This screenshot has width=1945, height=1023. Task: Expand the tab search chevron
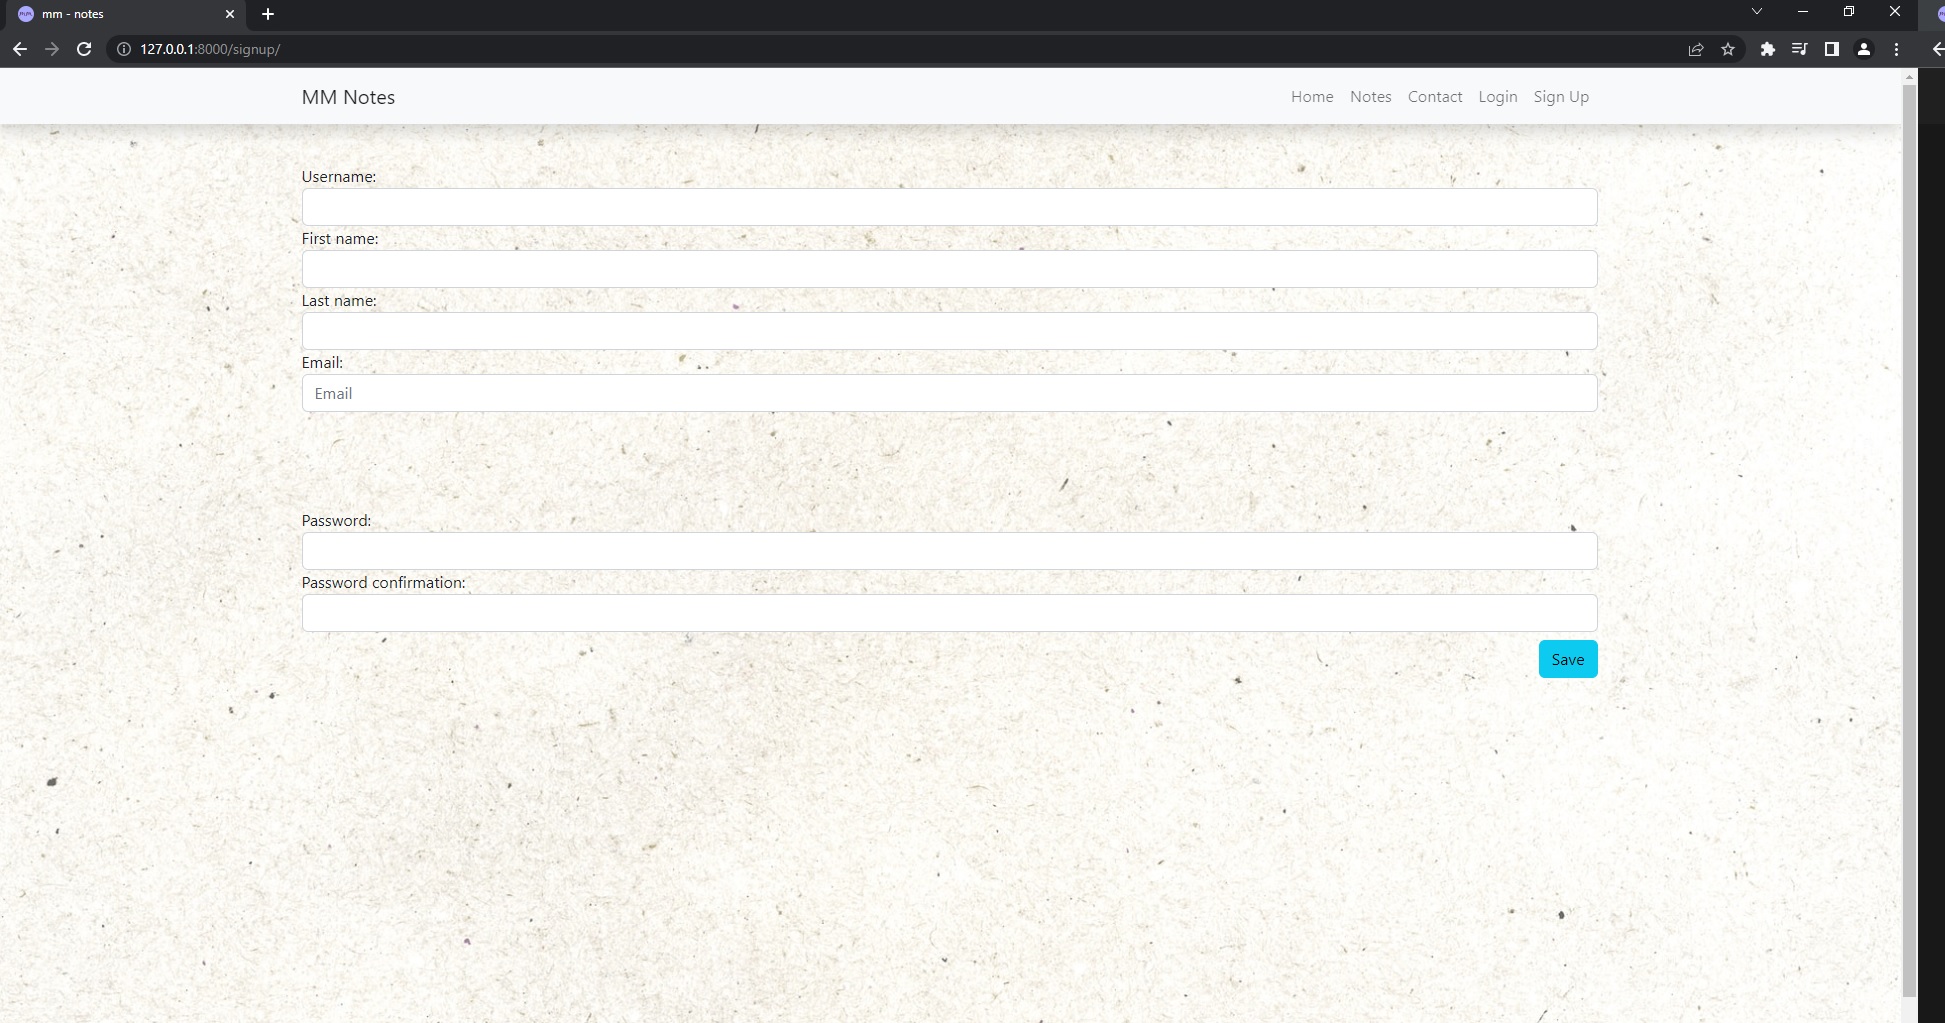point(1757,12)
